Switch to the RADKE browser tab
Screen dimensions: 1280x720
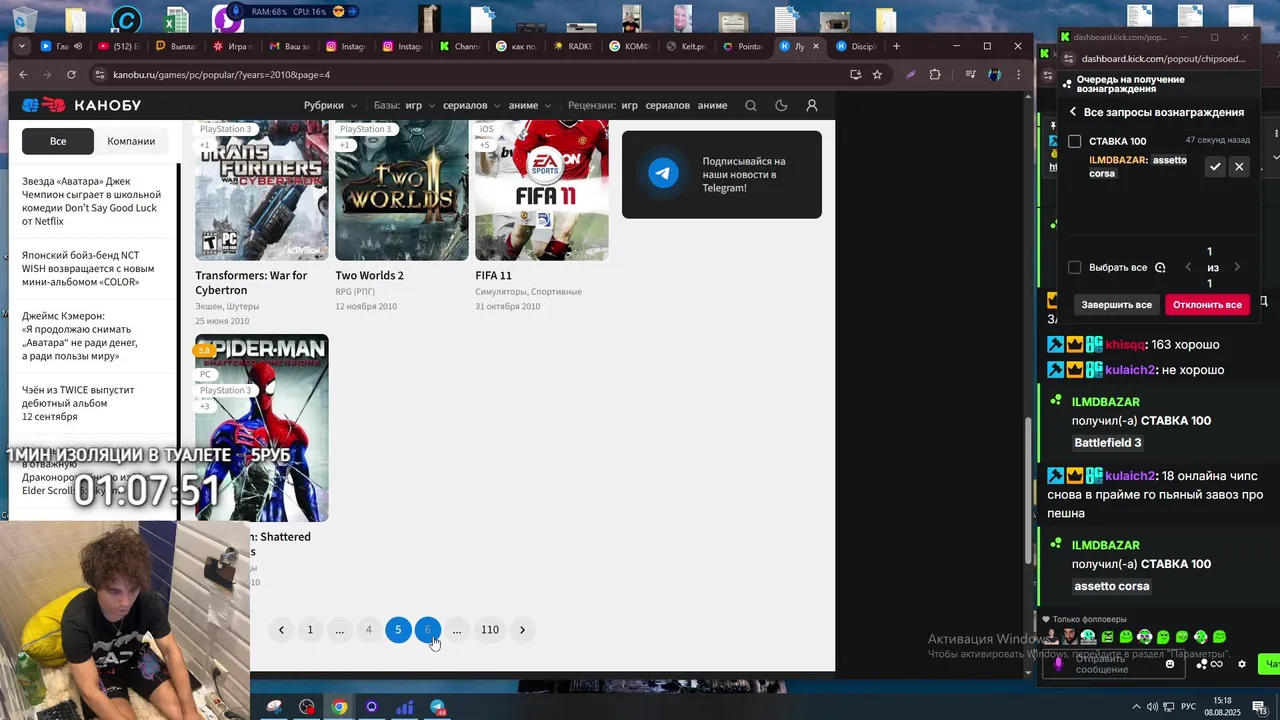573,46
